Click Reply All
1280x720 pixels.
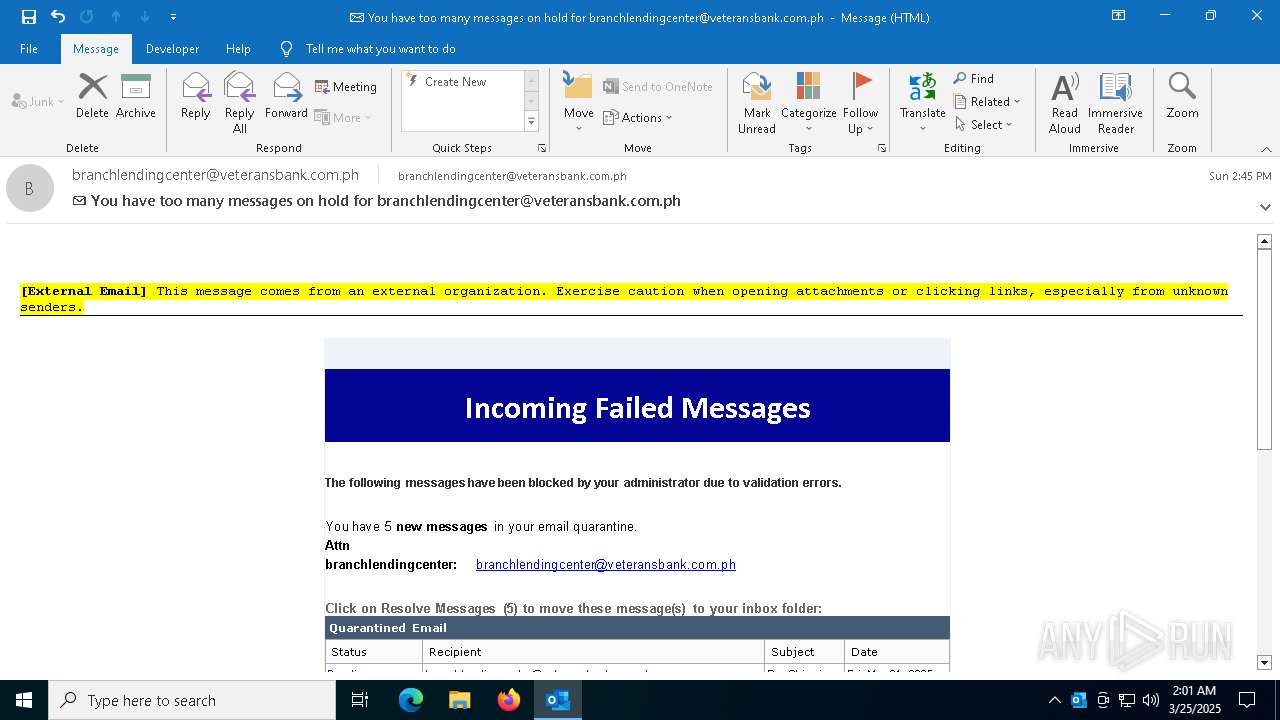[240, 102]
